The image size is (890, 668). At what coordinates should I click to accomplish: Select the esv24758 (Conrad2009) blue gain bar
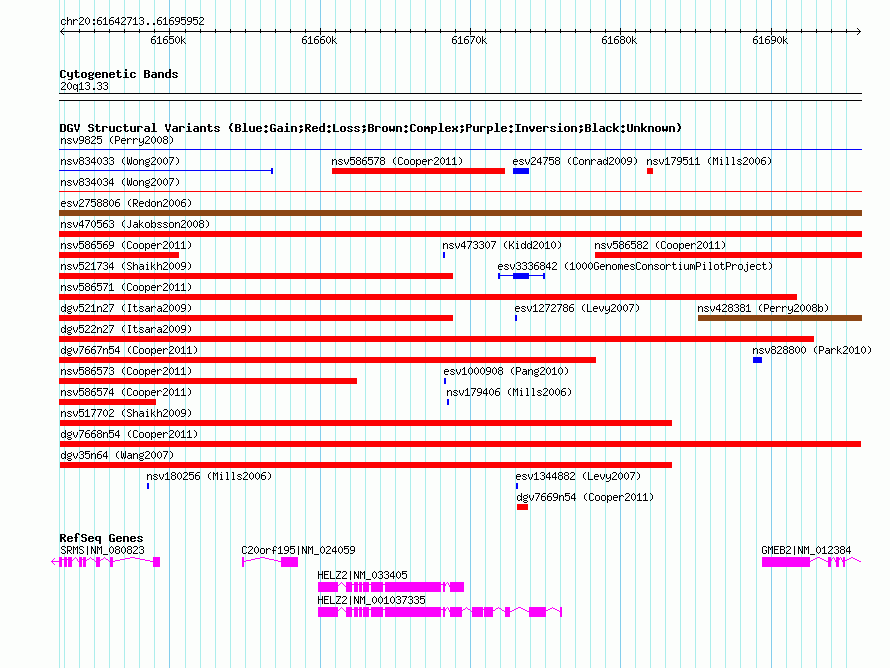point(521,171)
